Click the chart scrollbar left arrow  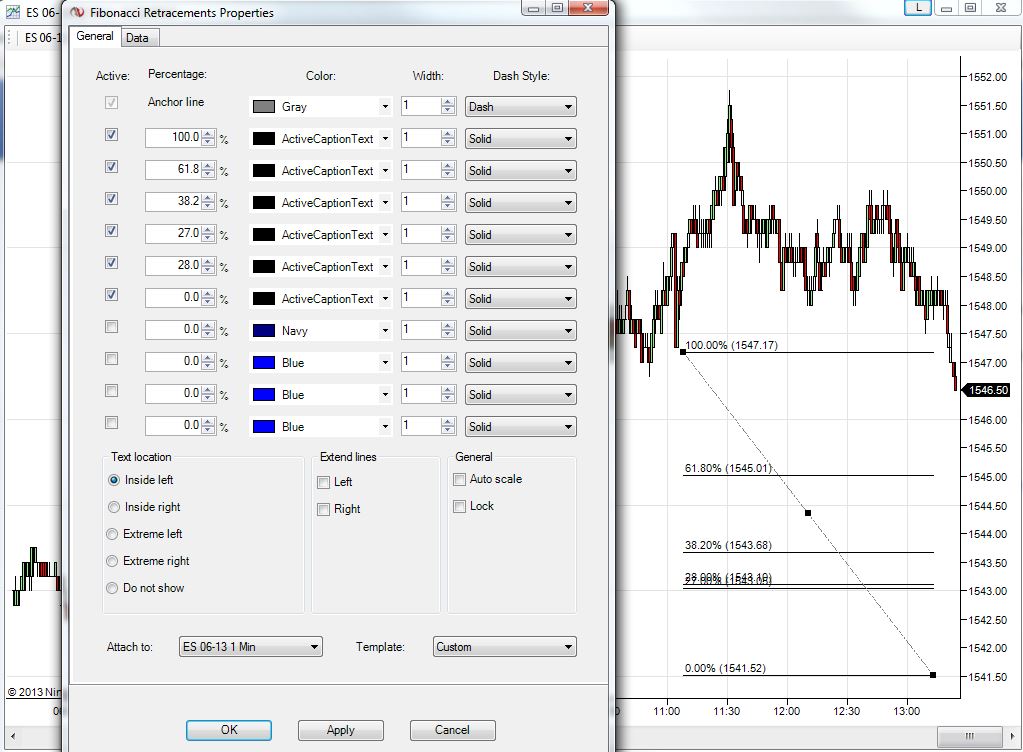pos(13,736)
